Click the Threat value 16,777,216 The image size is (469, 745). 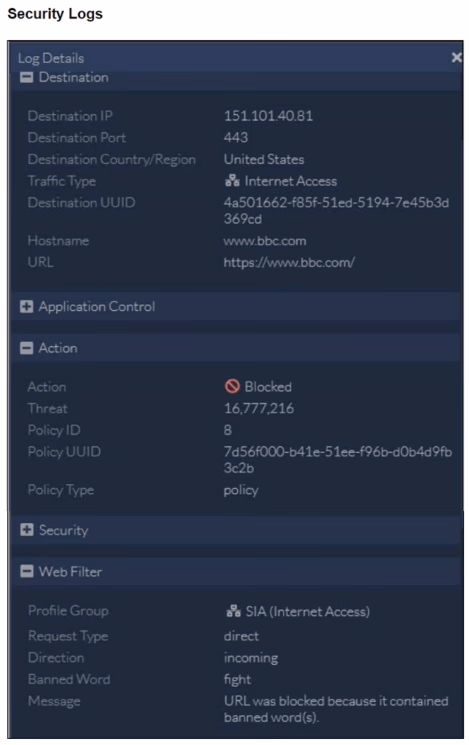tap(258, 409)
